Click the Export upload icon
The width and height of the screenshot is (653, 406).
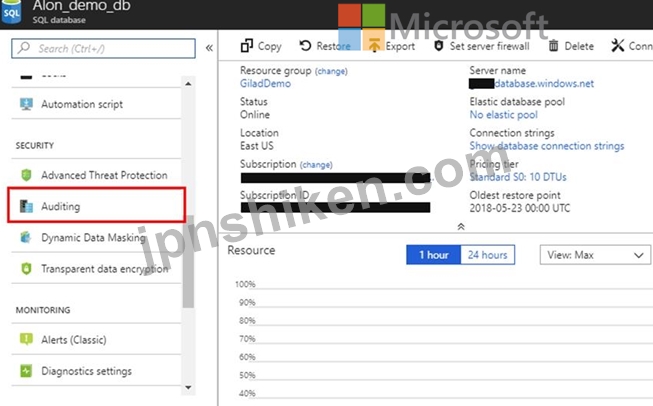[374, 45]
